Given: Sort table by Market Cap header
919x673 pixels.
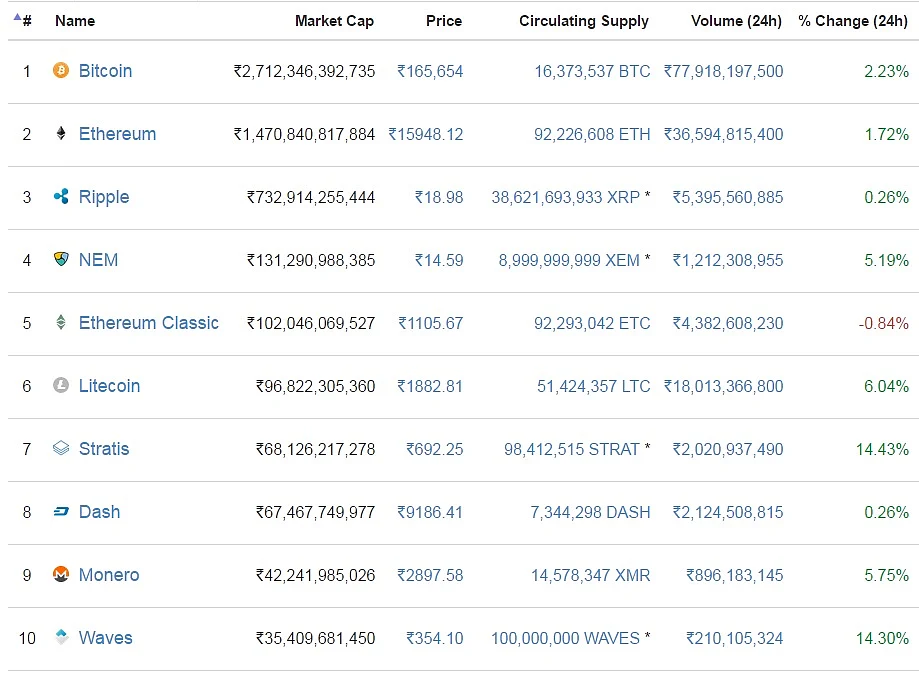Looking at the screenshot, I should click(334, 21).
